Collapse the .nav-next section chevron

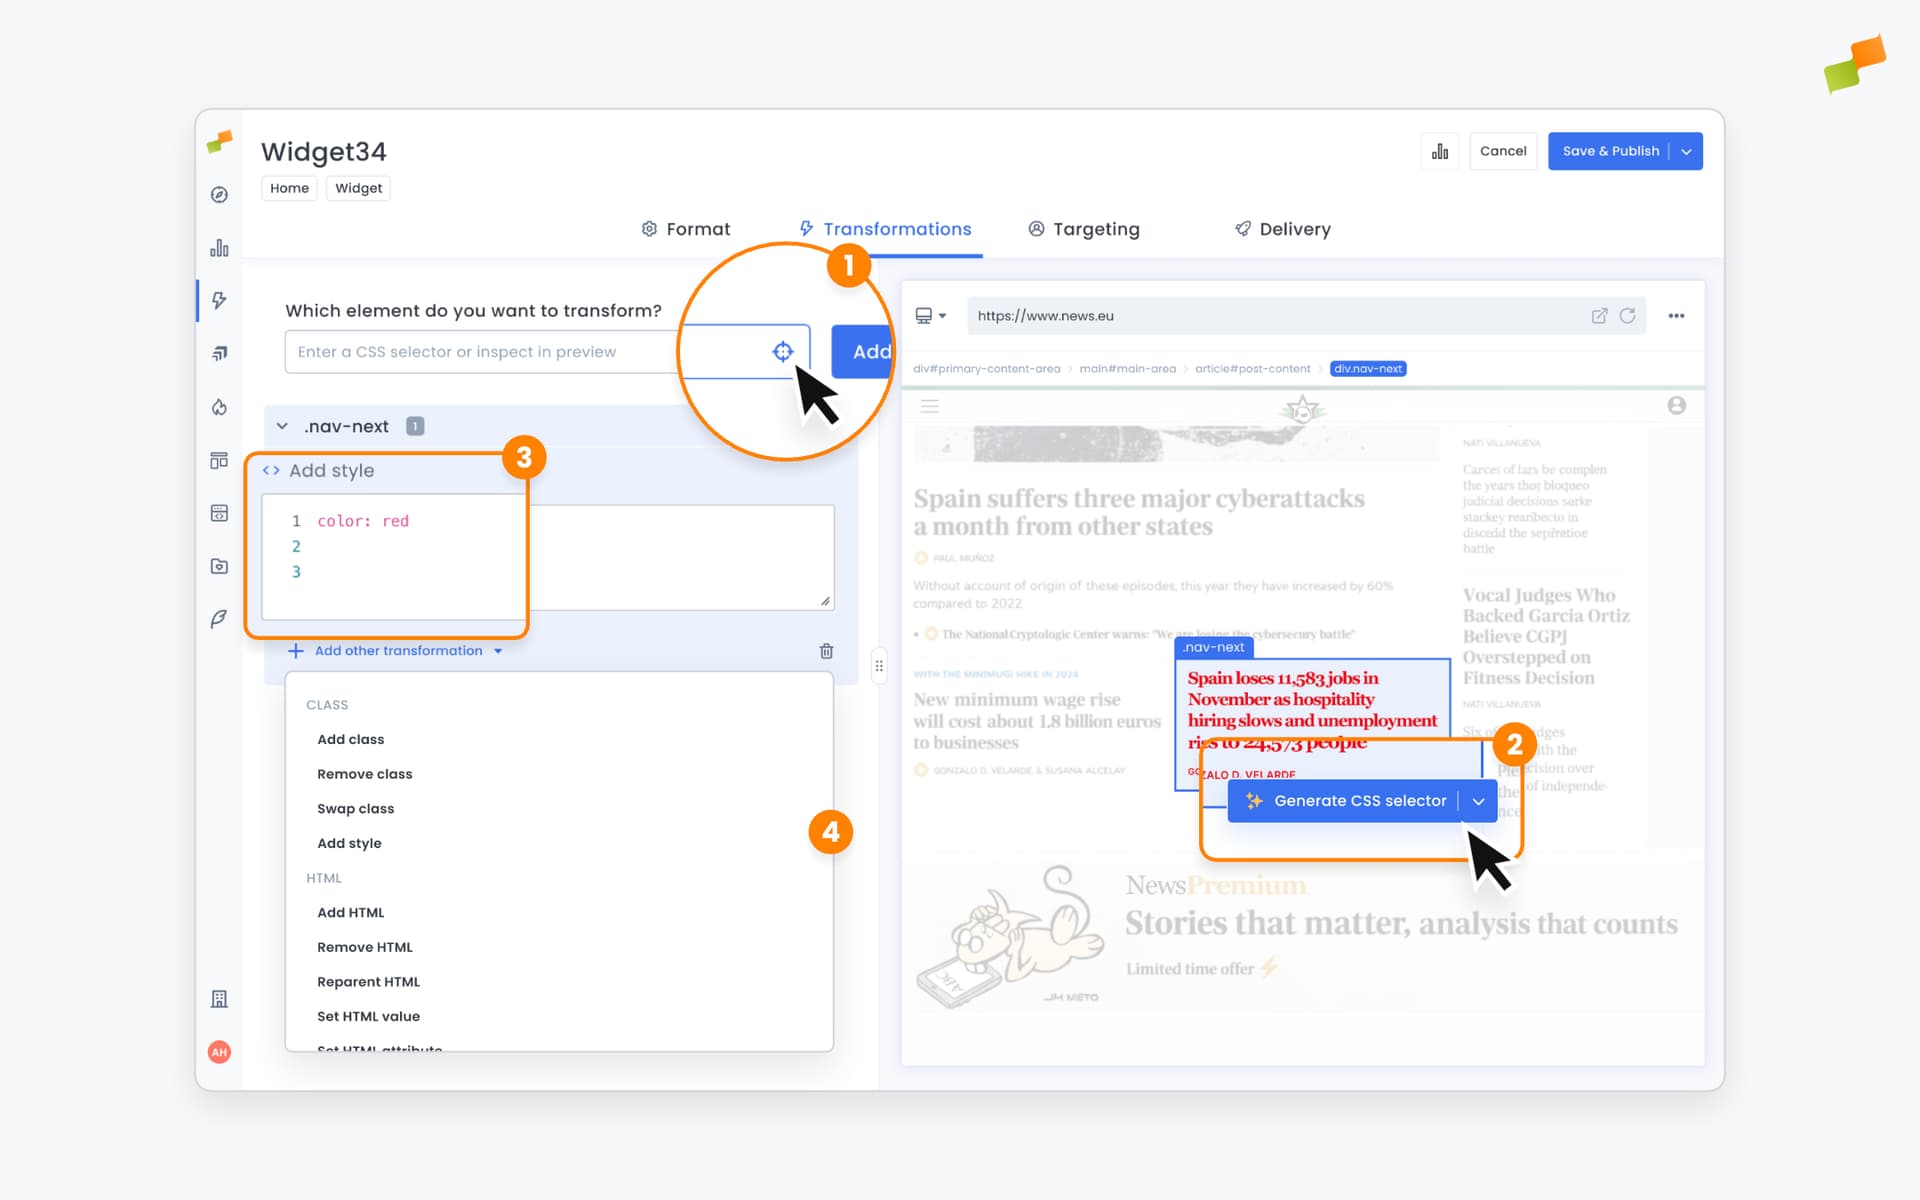tap(281, 425)
